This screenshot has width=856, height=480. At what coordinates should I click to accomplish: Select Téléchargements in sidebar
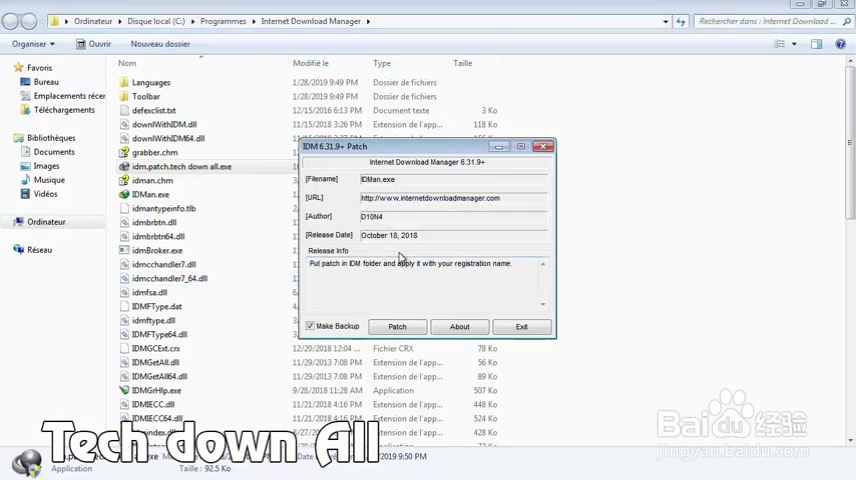pyautogui.click(x=64, y=110)
